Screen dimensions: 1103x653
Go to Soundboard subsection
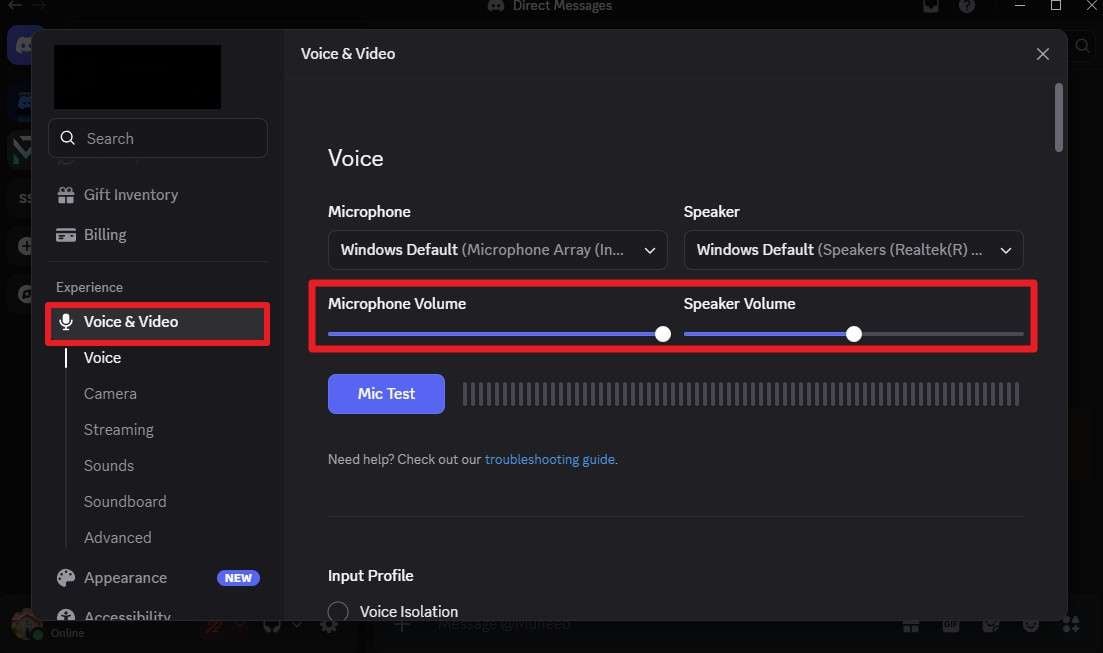coord(125,502)
